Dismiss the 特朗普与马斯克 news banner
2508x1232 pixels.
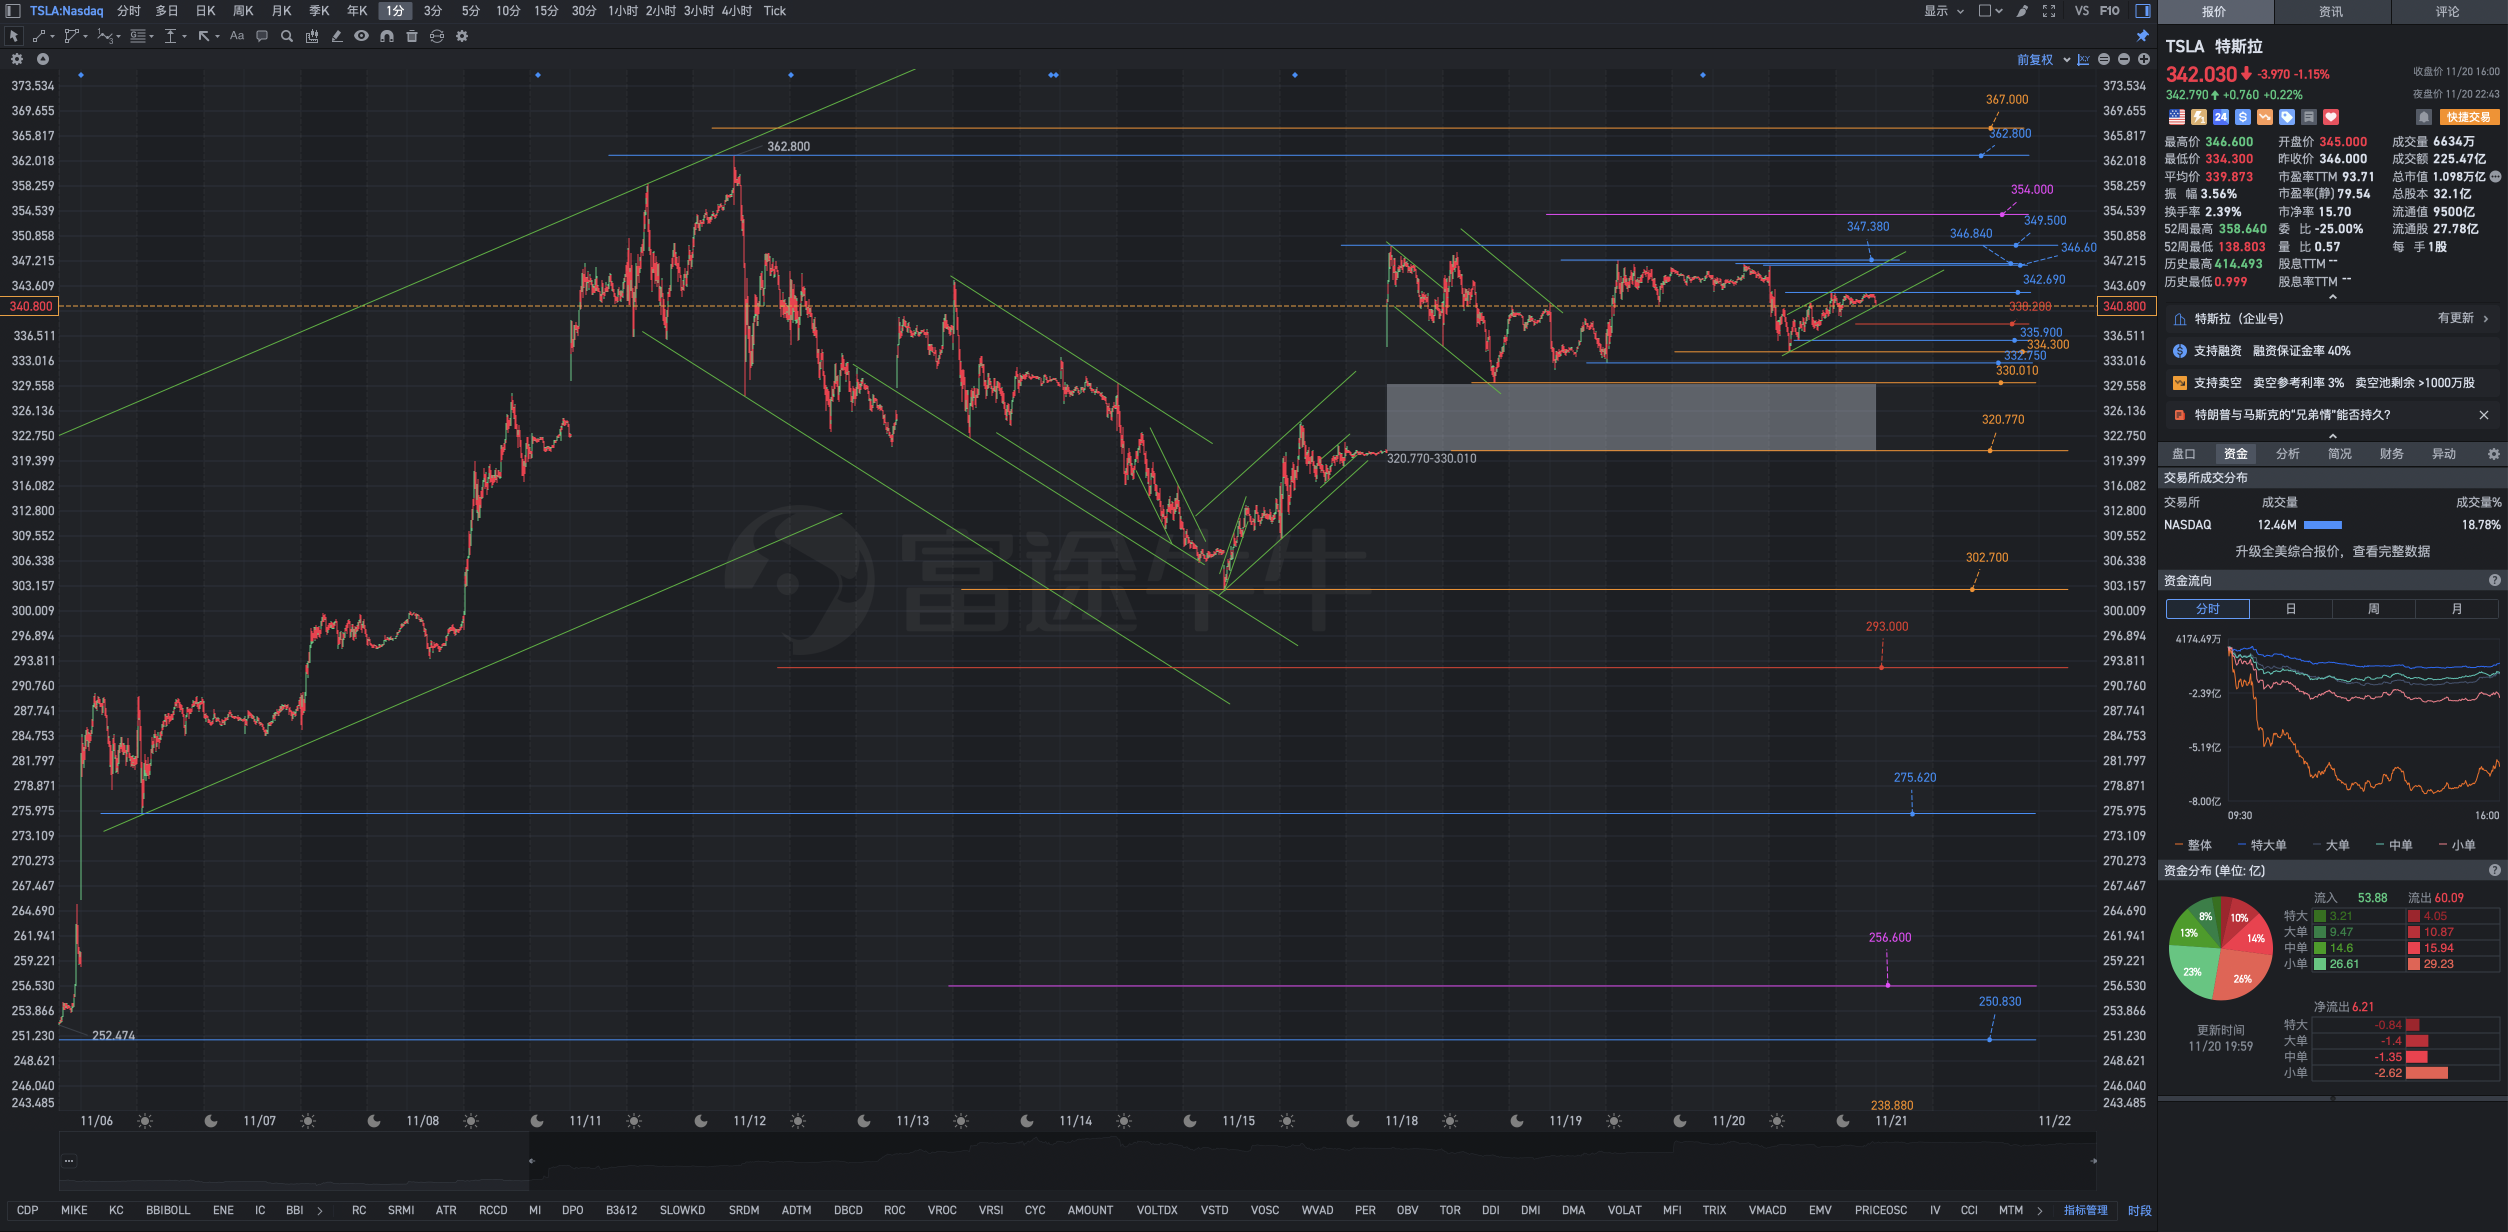(2484, 415)
